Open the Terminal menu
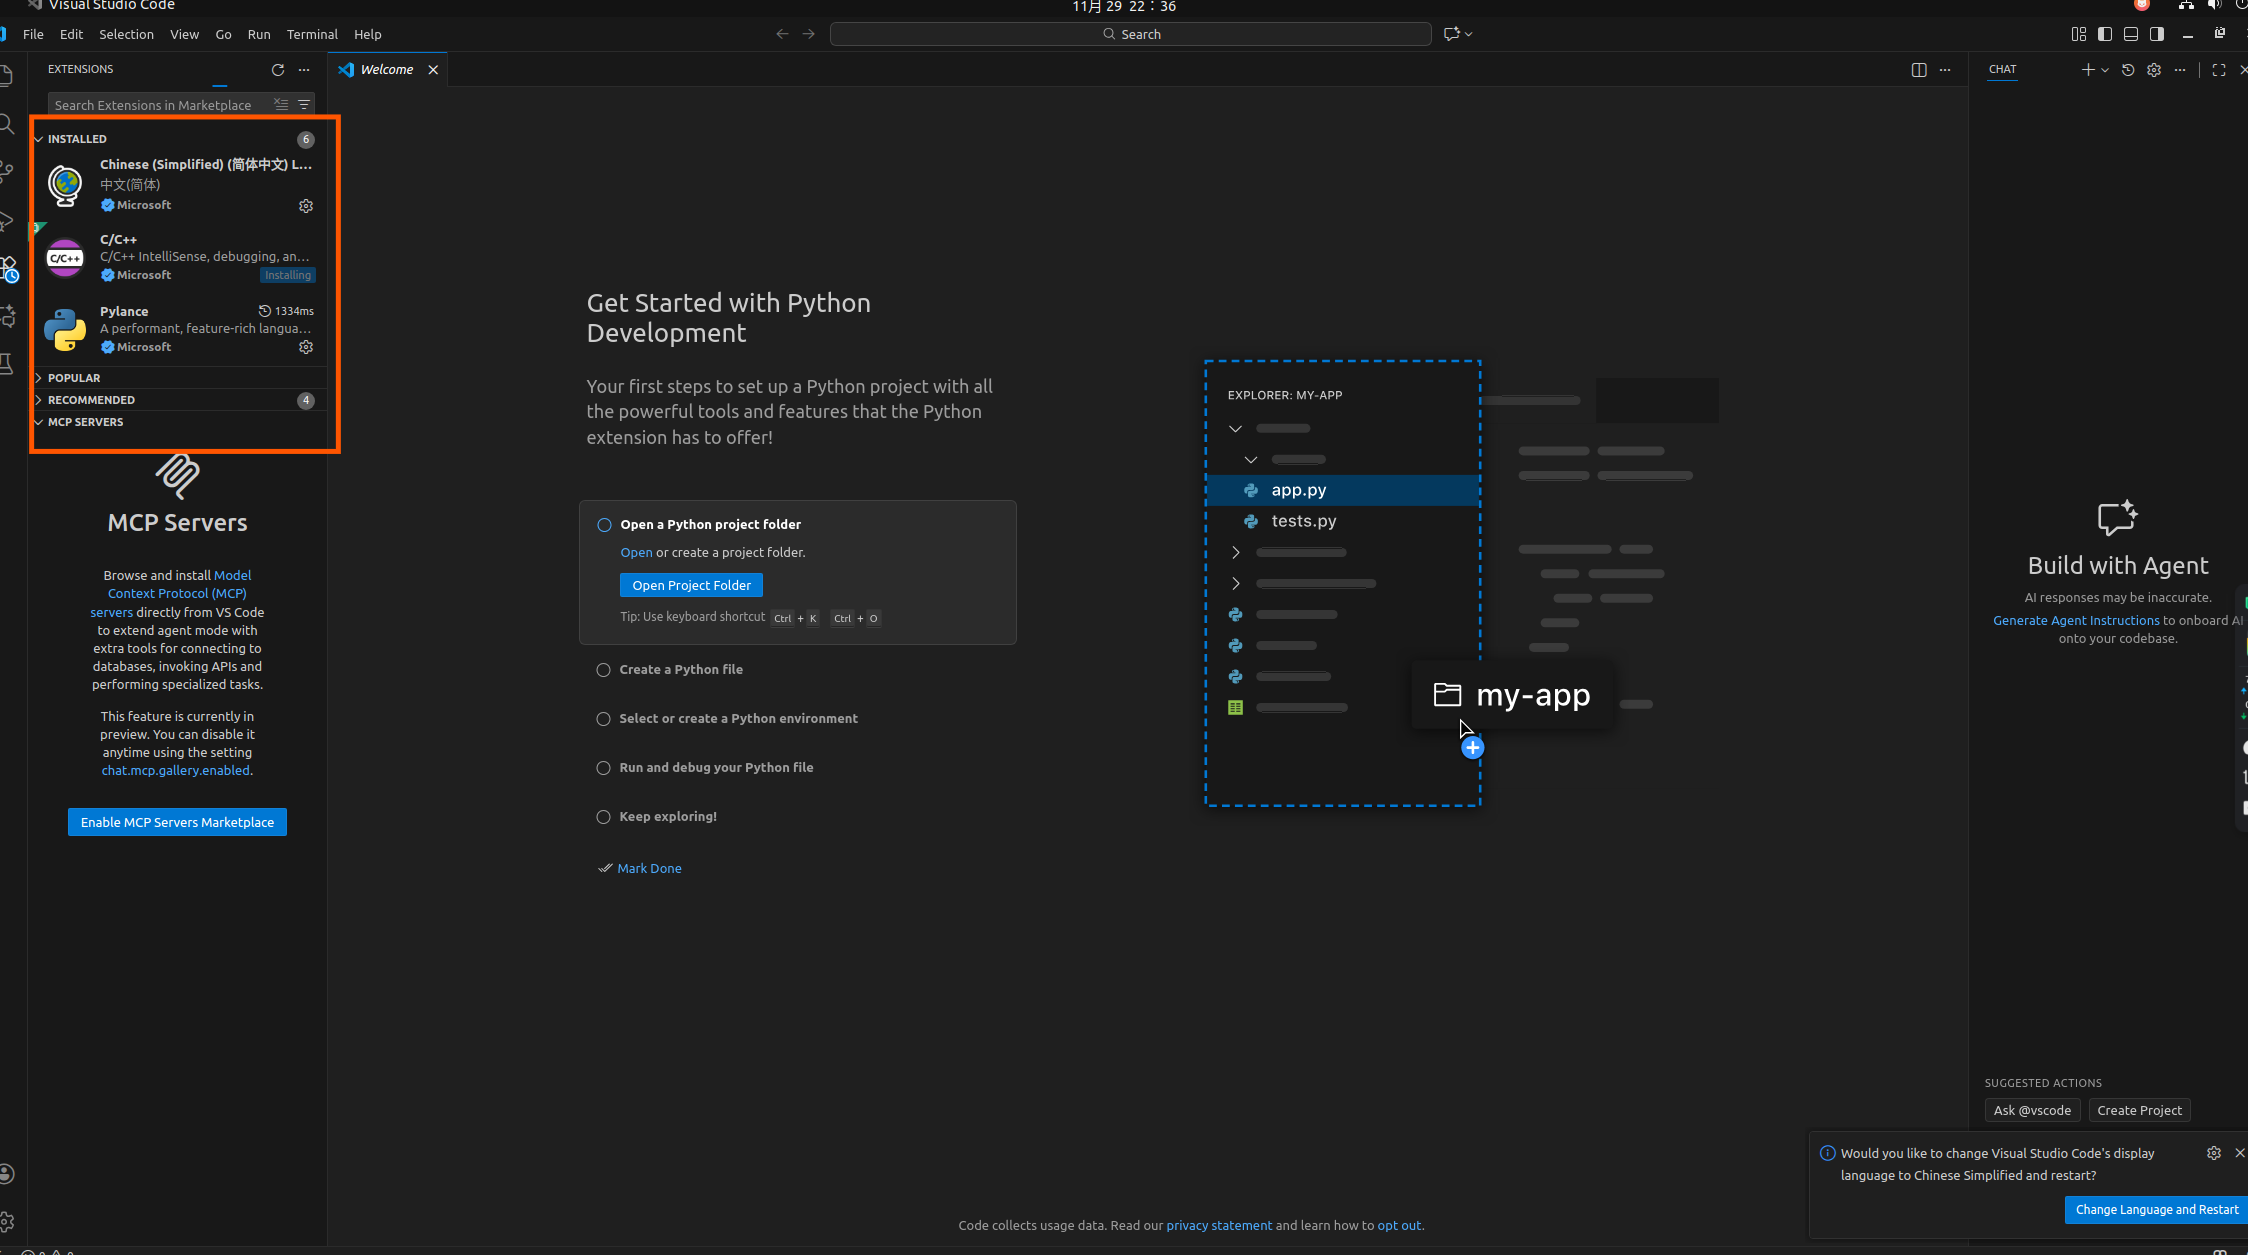 [x=312, y=34]
